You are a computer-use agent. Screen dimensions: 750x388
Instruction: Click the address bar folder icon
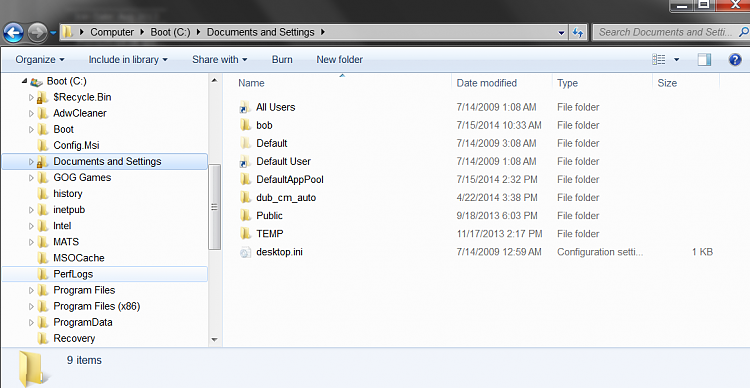tap(68, 32)
